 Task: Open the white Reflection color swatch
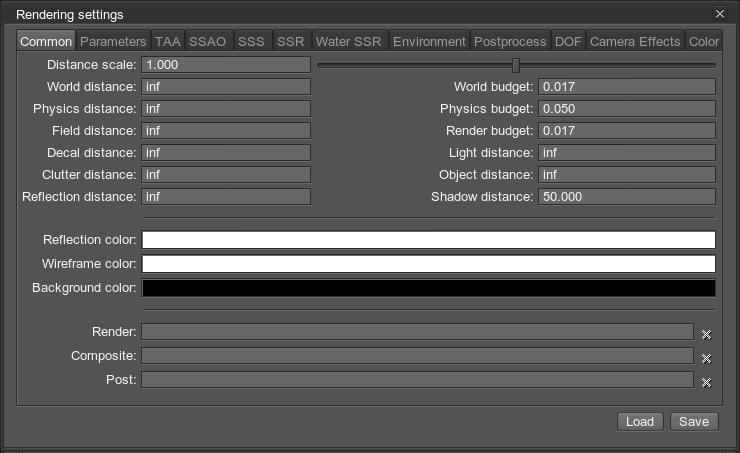pos(428,240)
